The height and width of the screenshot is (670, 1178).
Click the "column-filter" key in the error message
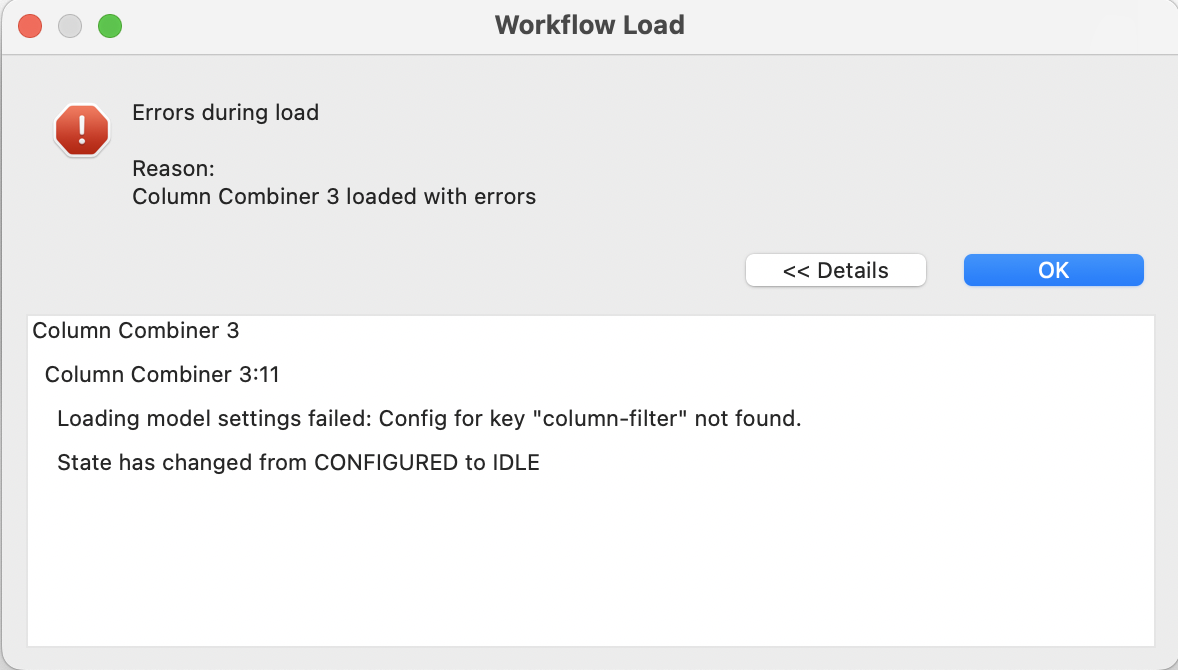609,418
